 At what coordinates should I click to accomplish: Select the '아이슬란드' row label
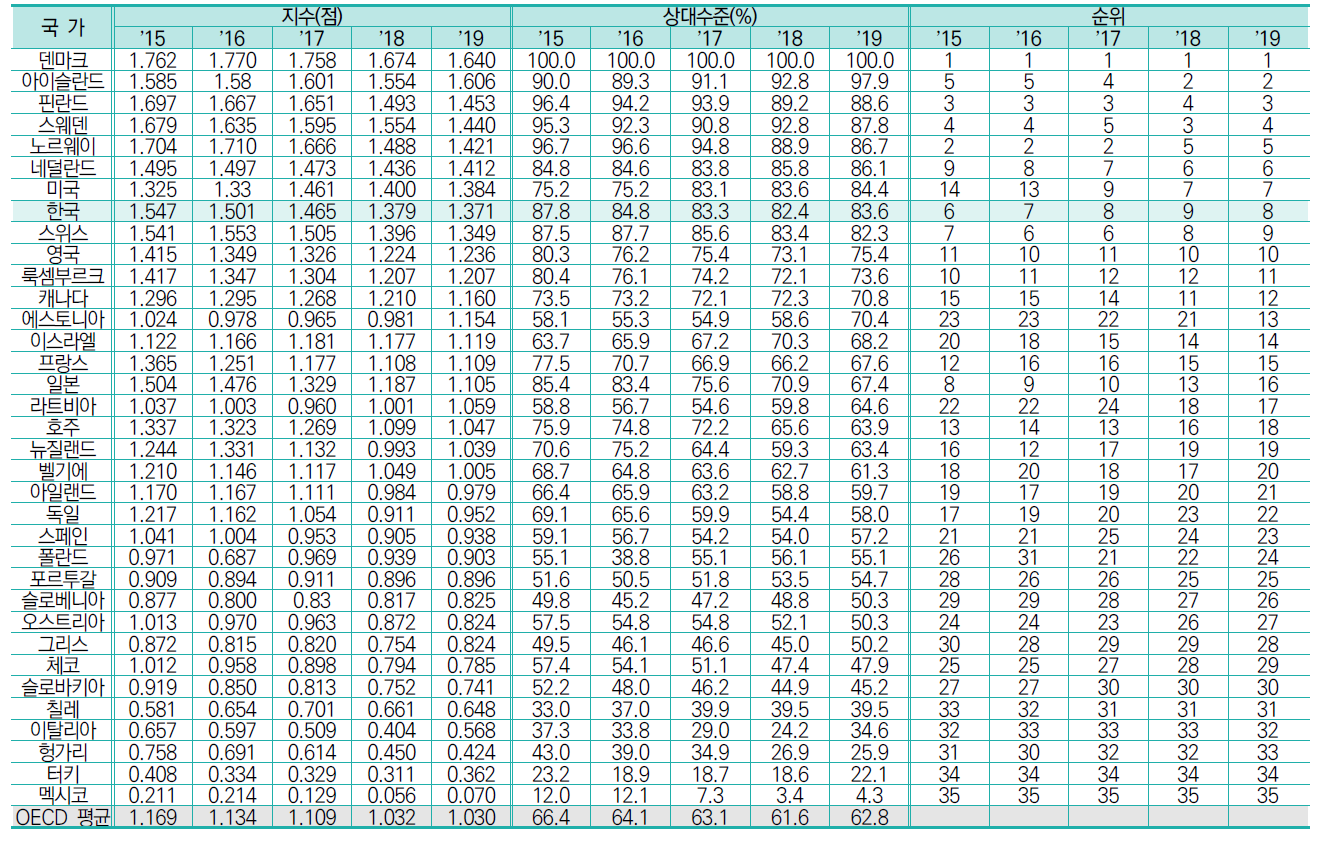pos(63,81)
